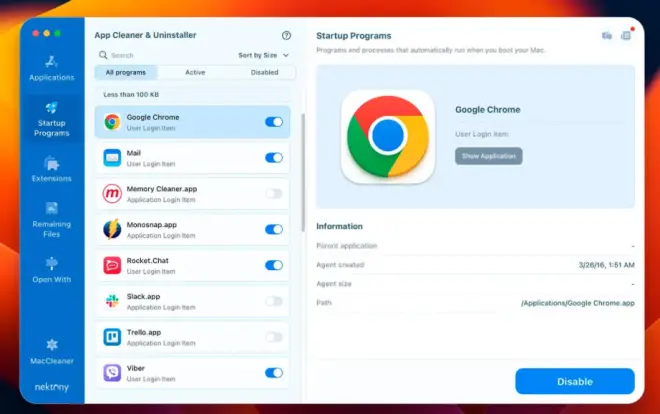This screenshot has height=414, width=660.
Task: Click the help question mark icon
Action: pos(287,35)
